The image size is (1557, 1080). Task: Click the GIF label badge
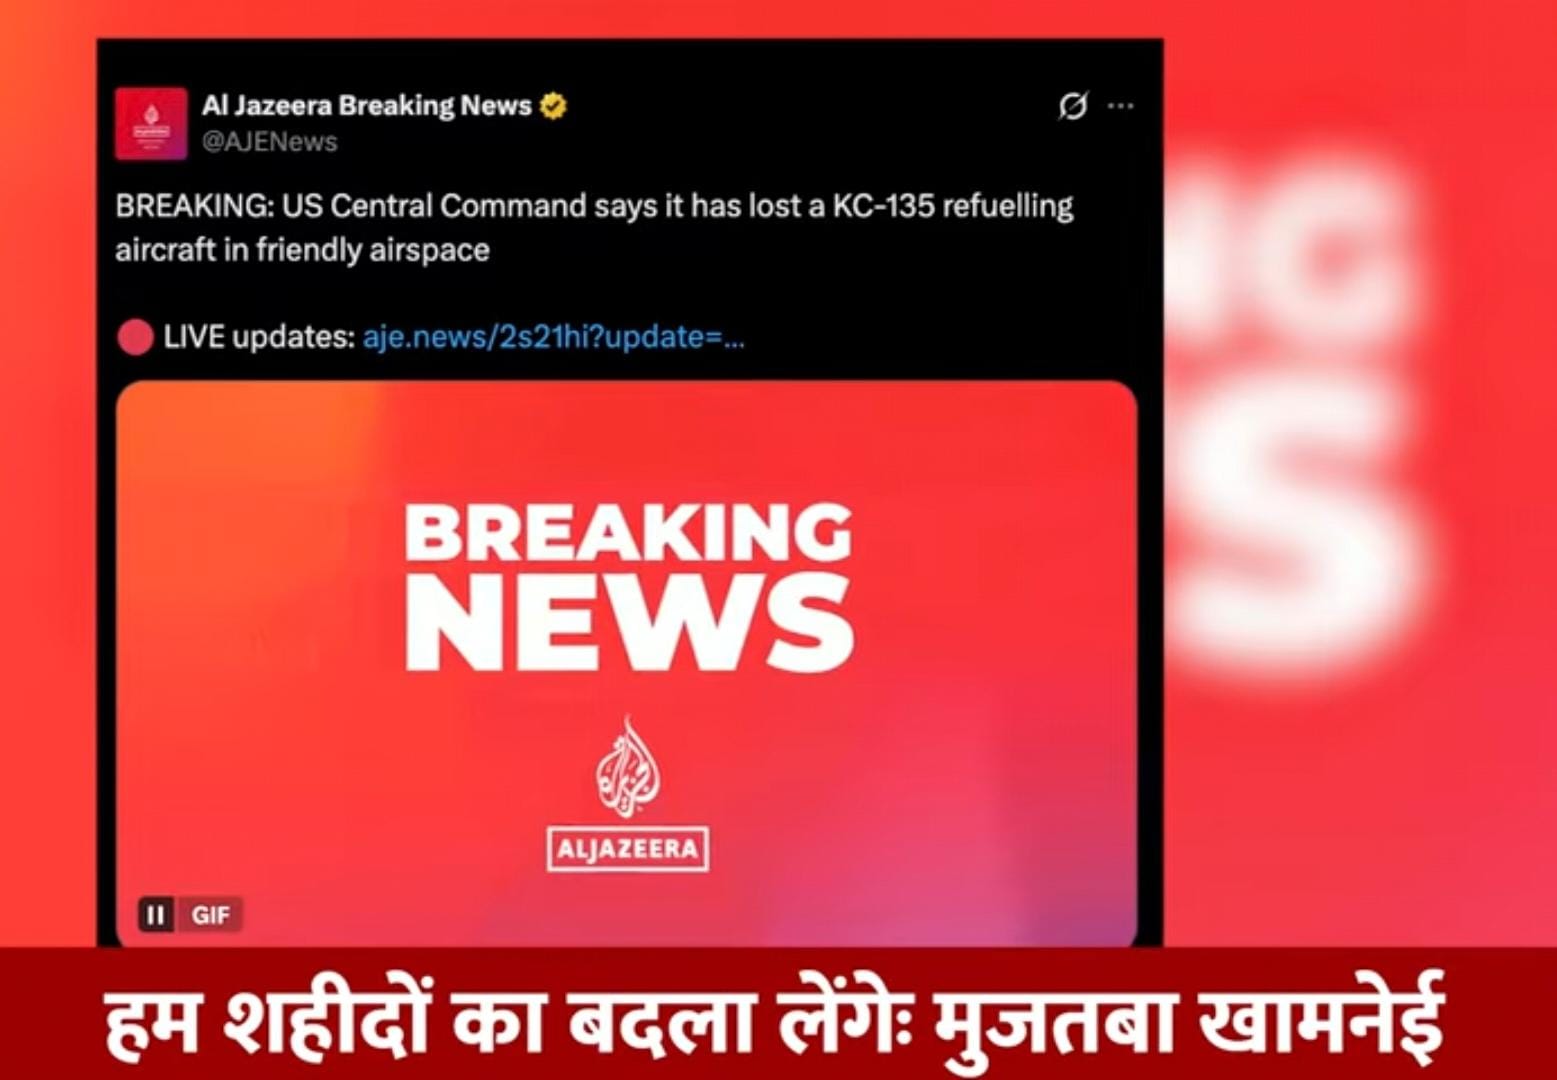point(210,915)
